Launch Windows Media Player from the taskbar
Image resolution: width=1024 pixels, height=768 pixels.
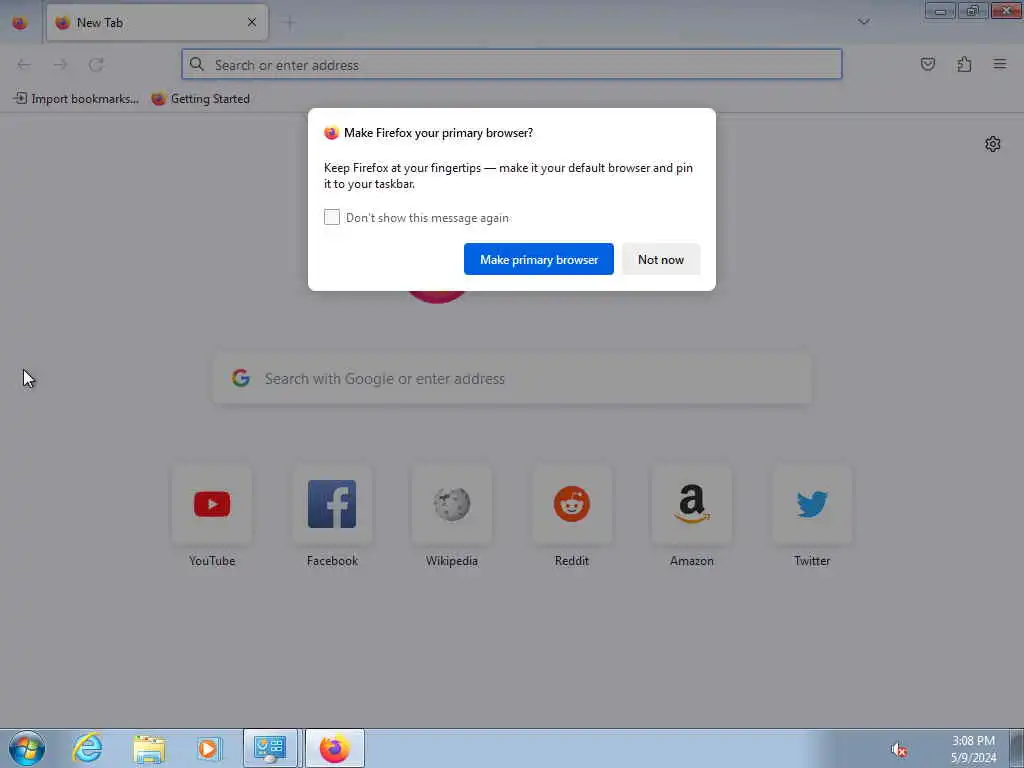click(209, 748)
